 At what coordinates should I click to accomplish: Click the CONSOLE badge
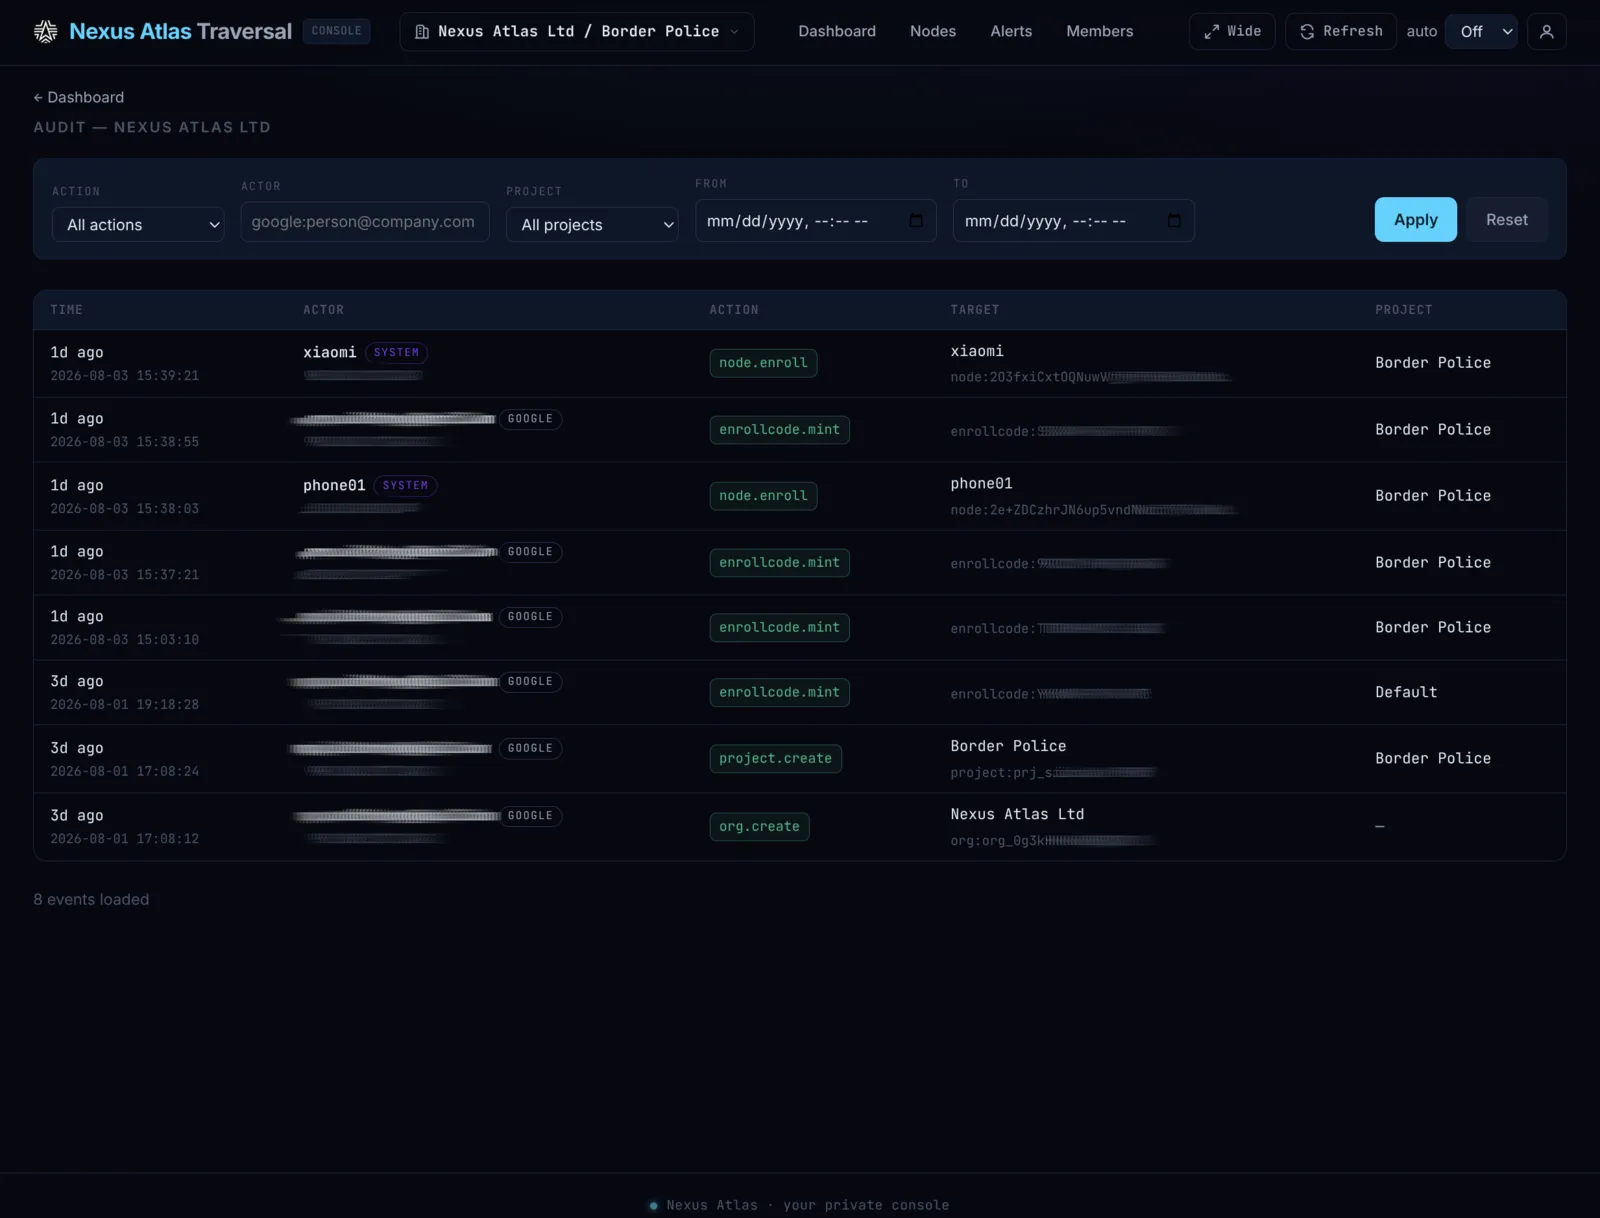pos(336,32)
